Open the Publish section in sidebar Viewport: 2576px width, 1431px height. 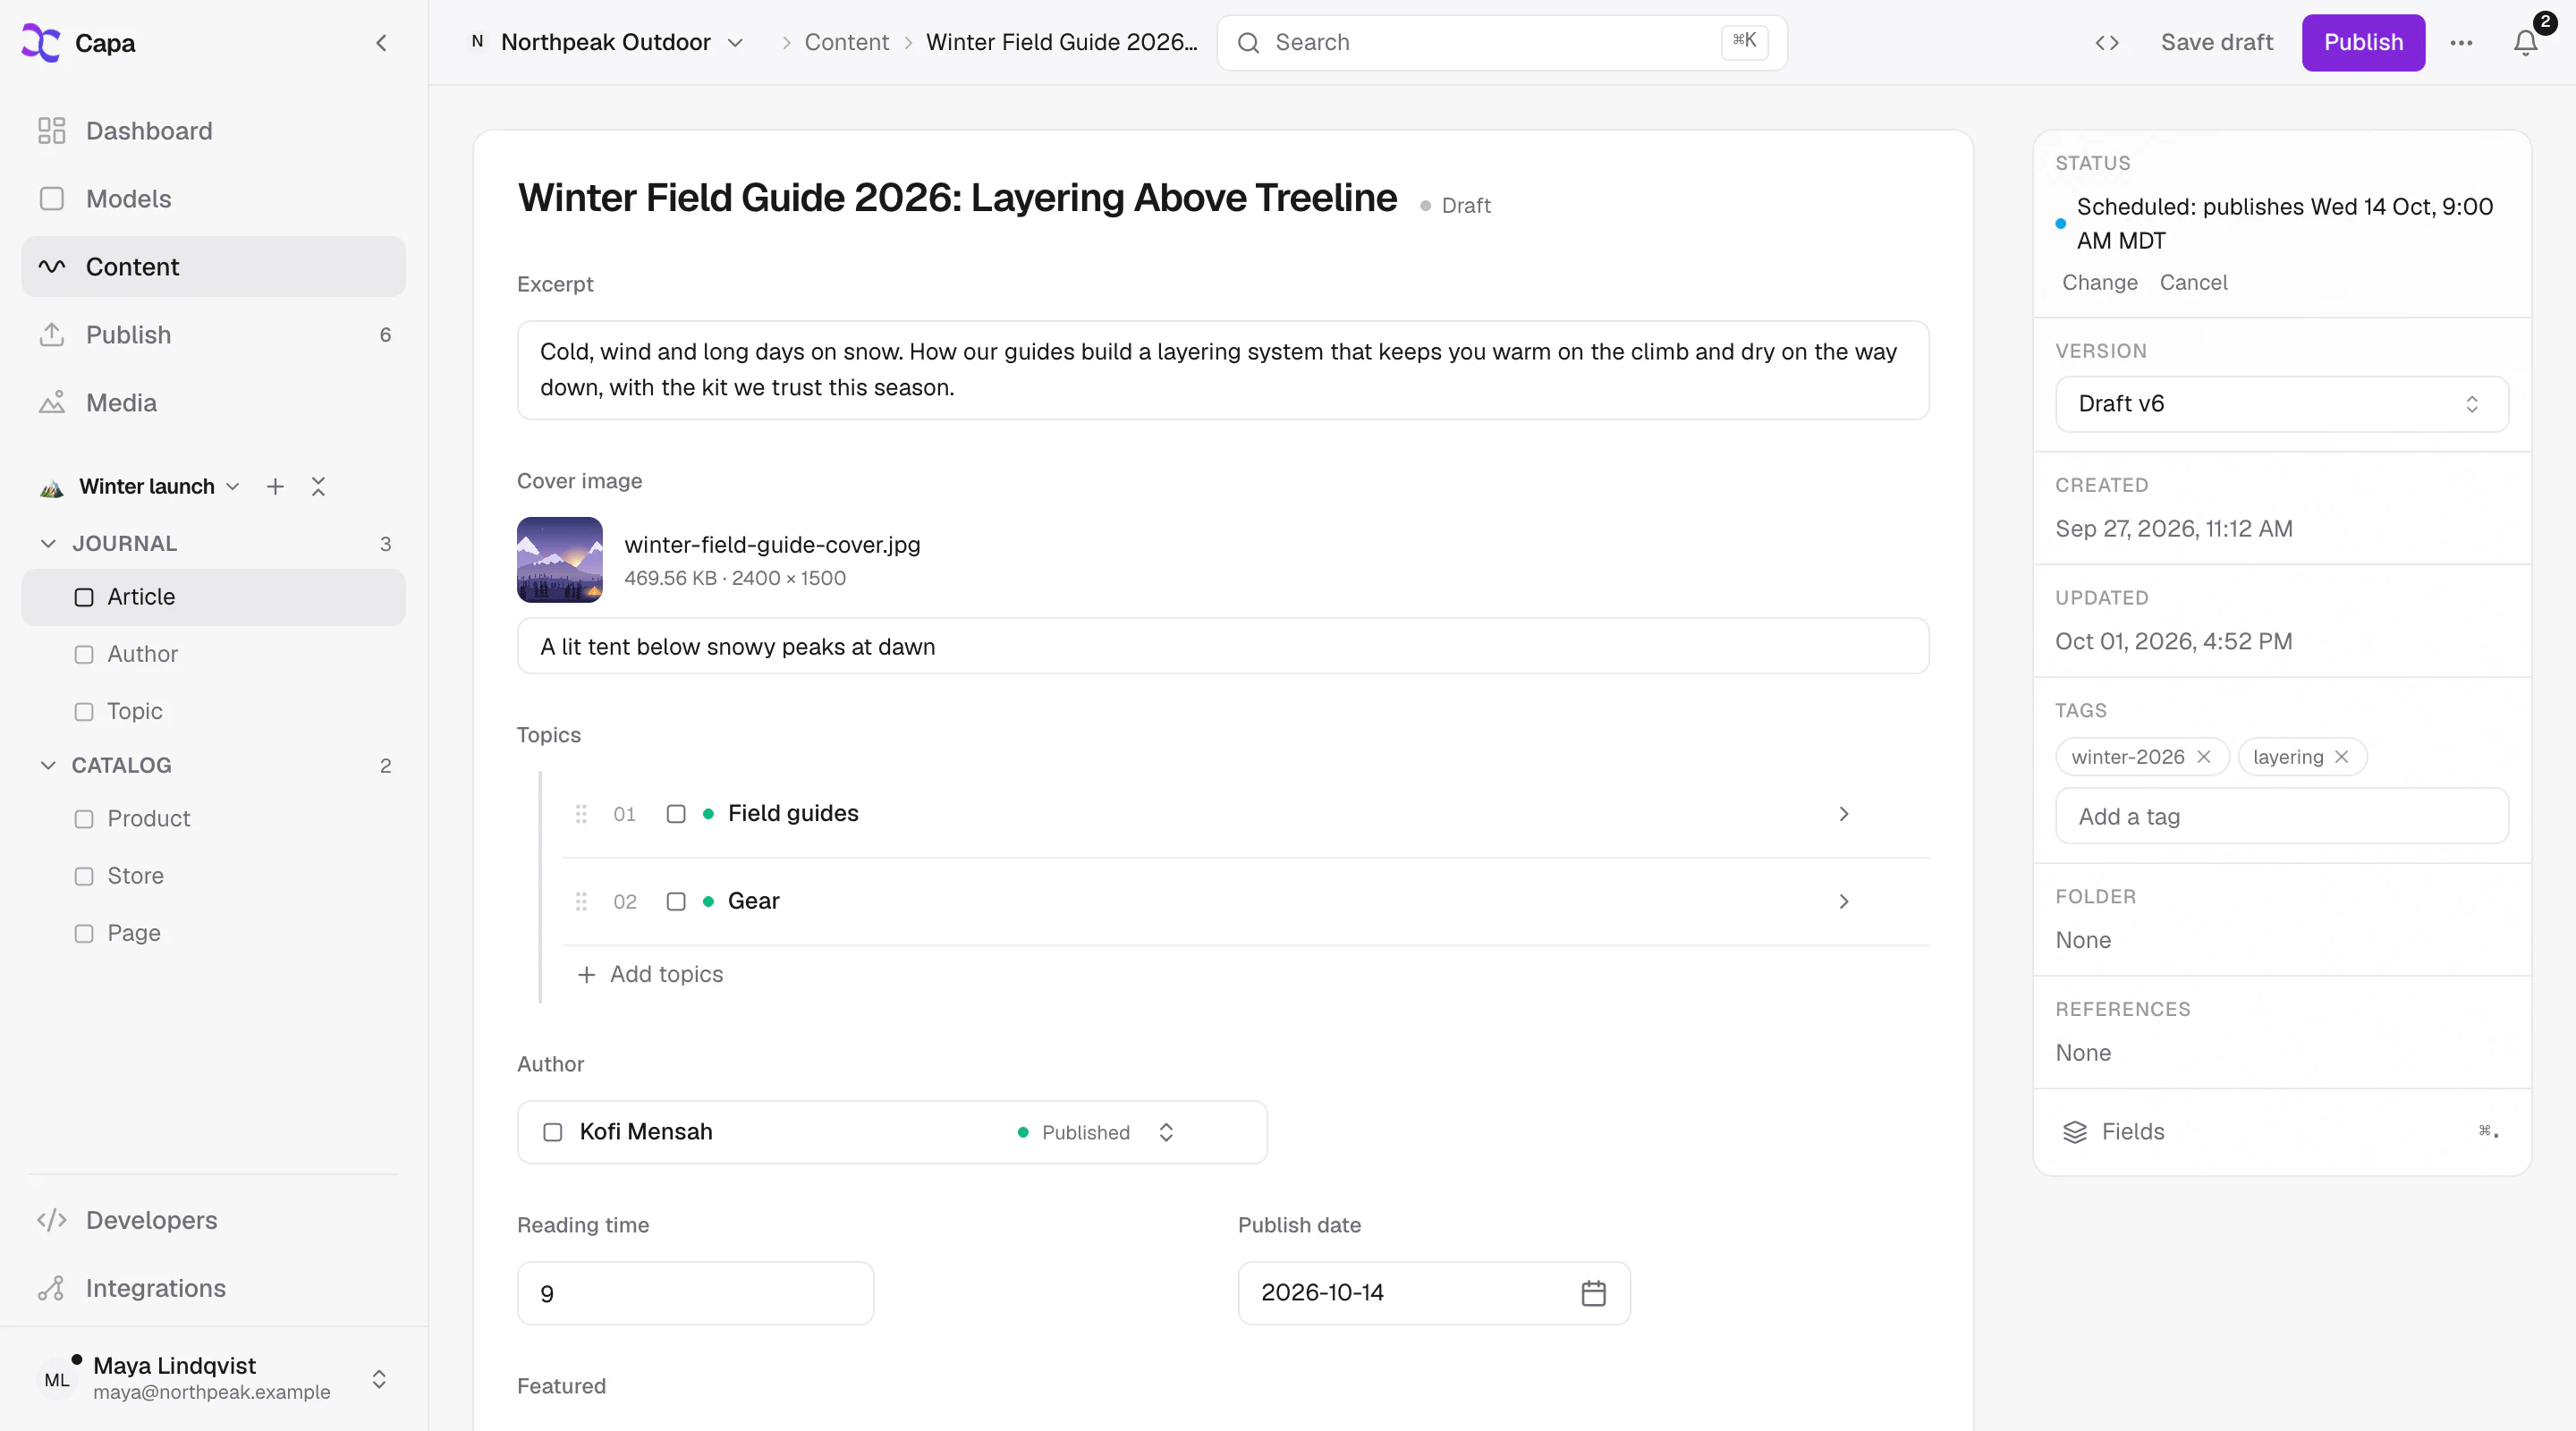coord(214,335)
